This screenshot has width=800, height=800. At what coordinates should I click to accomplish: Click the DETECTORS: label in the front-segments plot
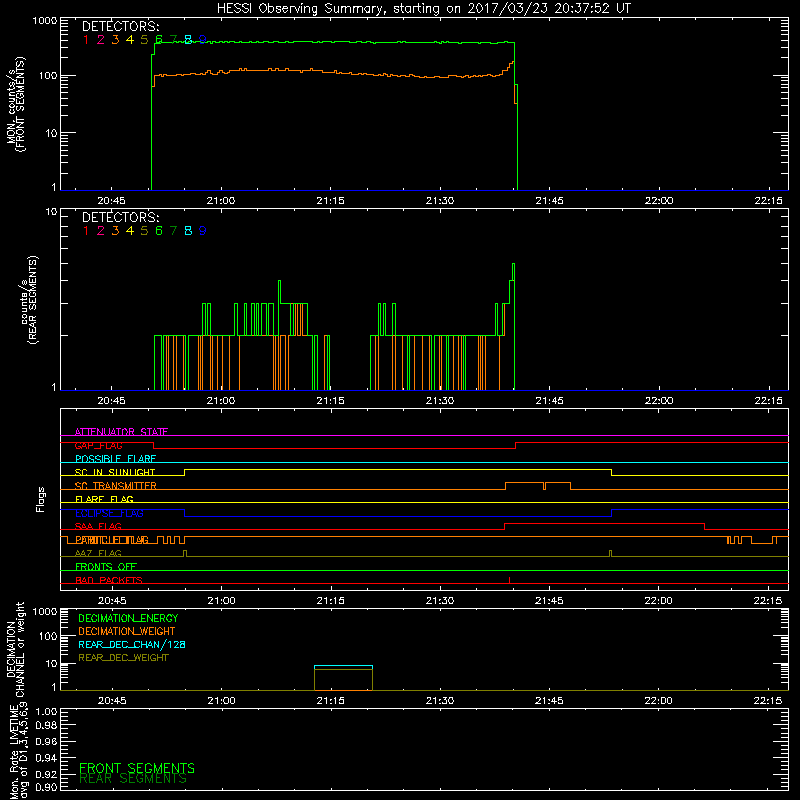tap(120, 27)
